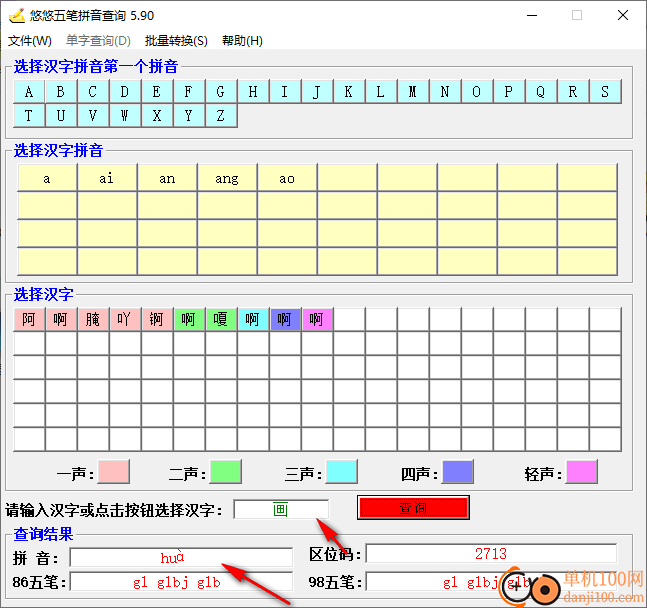Image resolution: width=647 pixels, height=608 pixels.
Task: Select pinyin first letter F
Action: pyautogui.click(x=189, y=92)
